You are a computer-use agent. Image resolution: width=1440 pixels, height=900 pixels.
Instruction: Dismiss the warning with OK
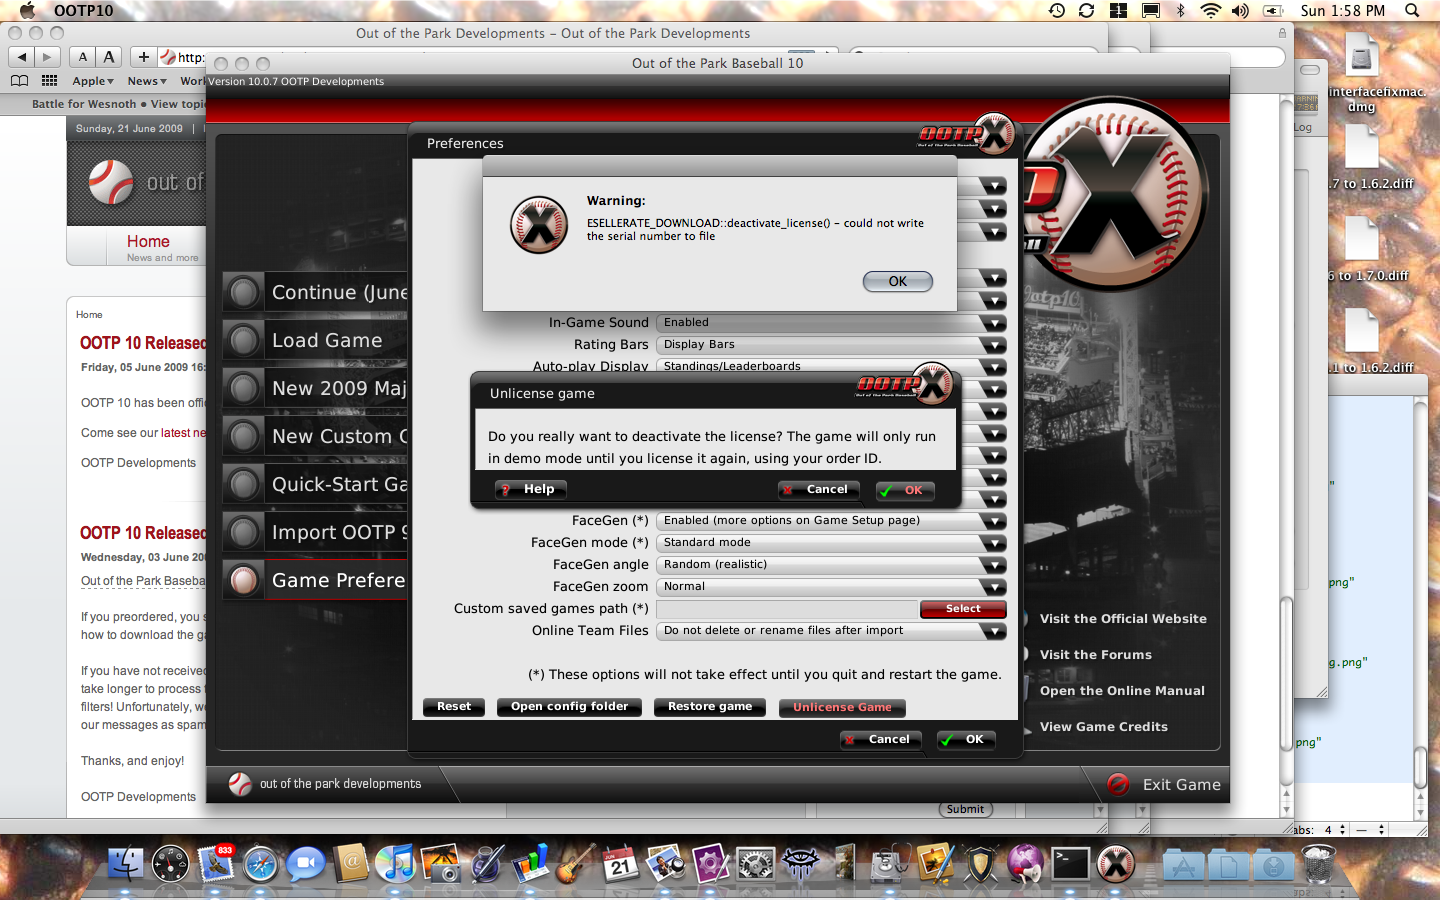tap(898, 282)
